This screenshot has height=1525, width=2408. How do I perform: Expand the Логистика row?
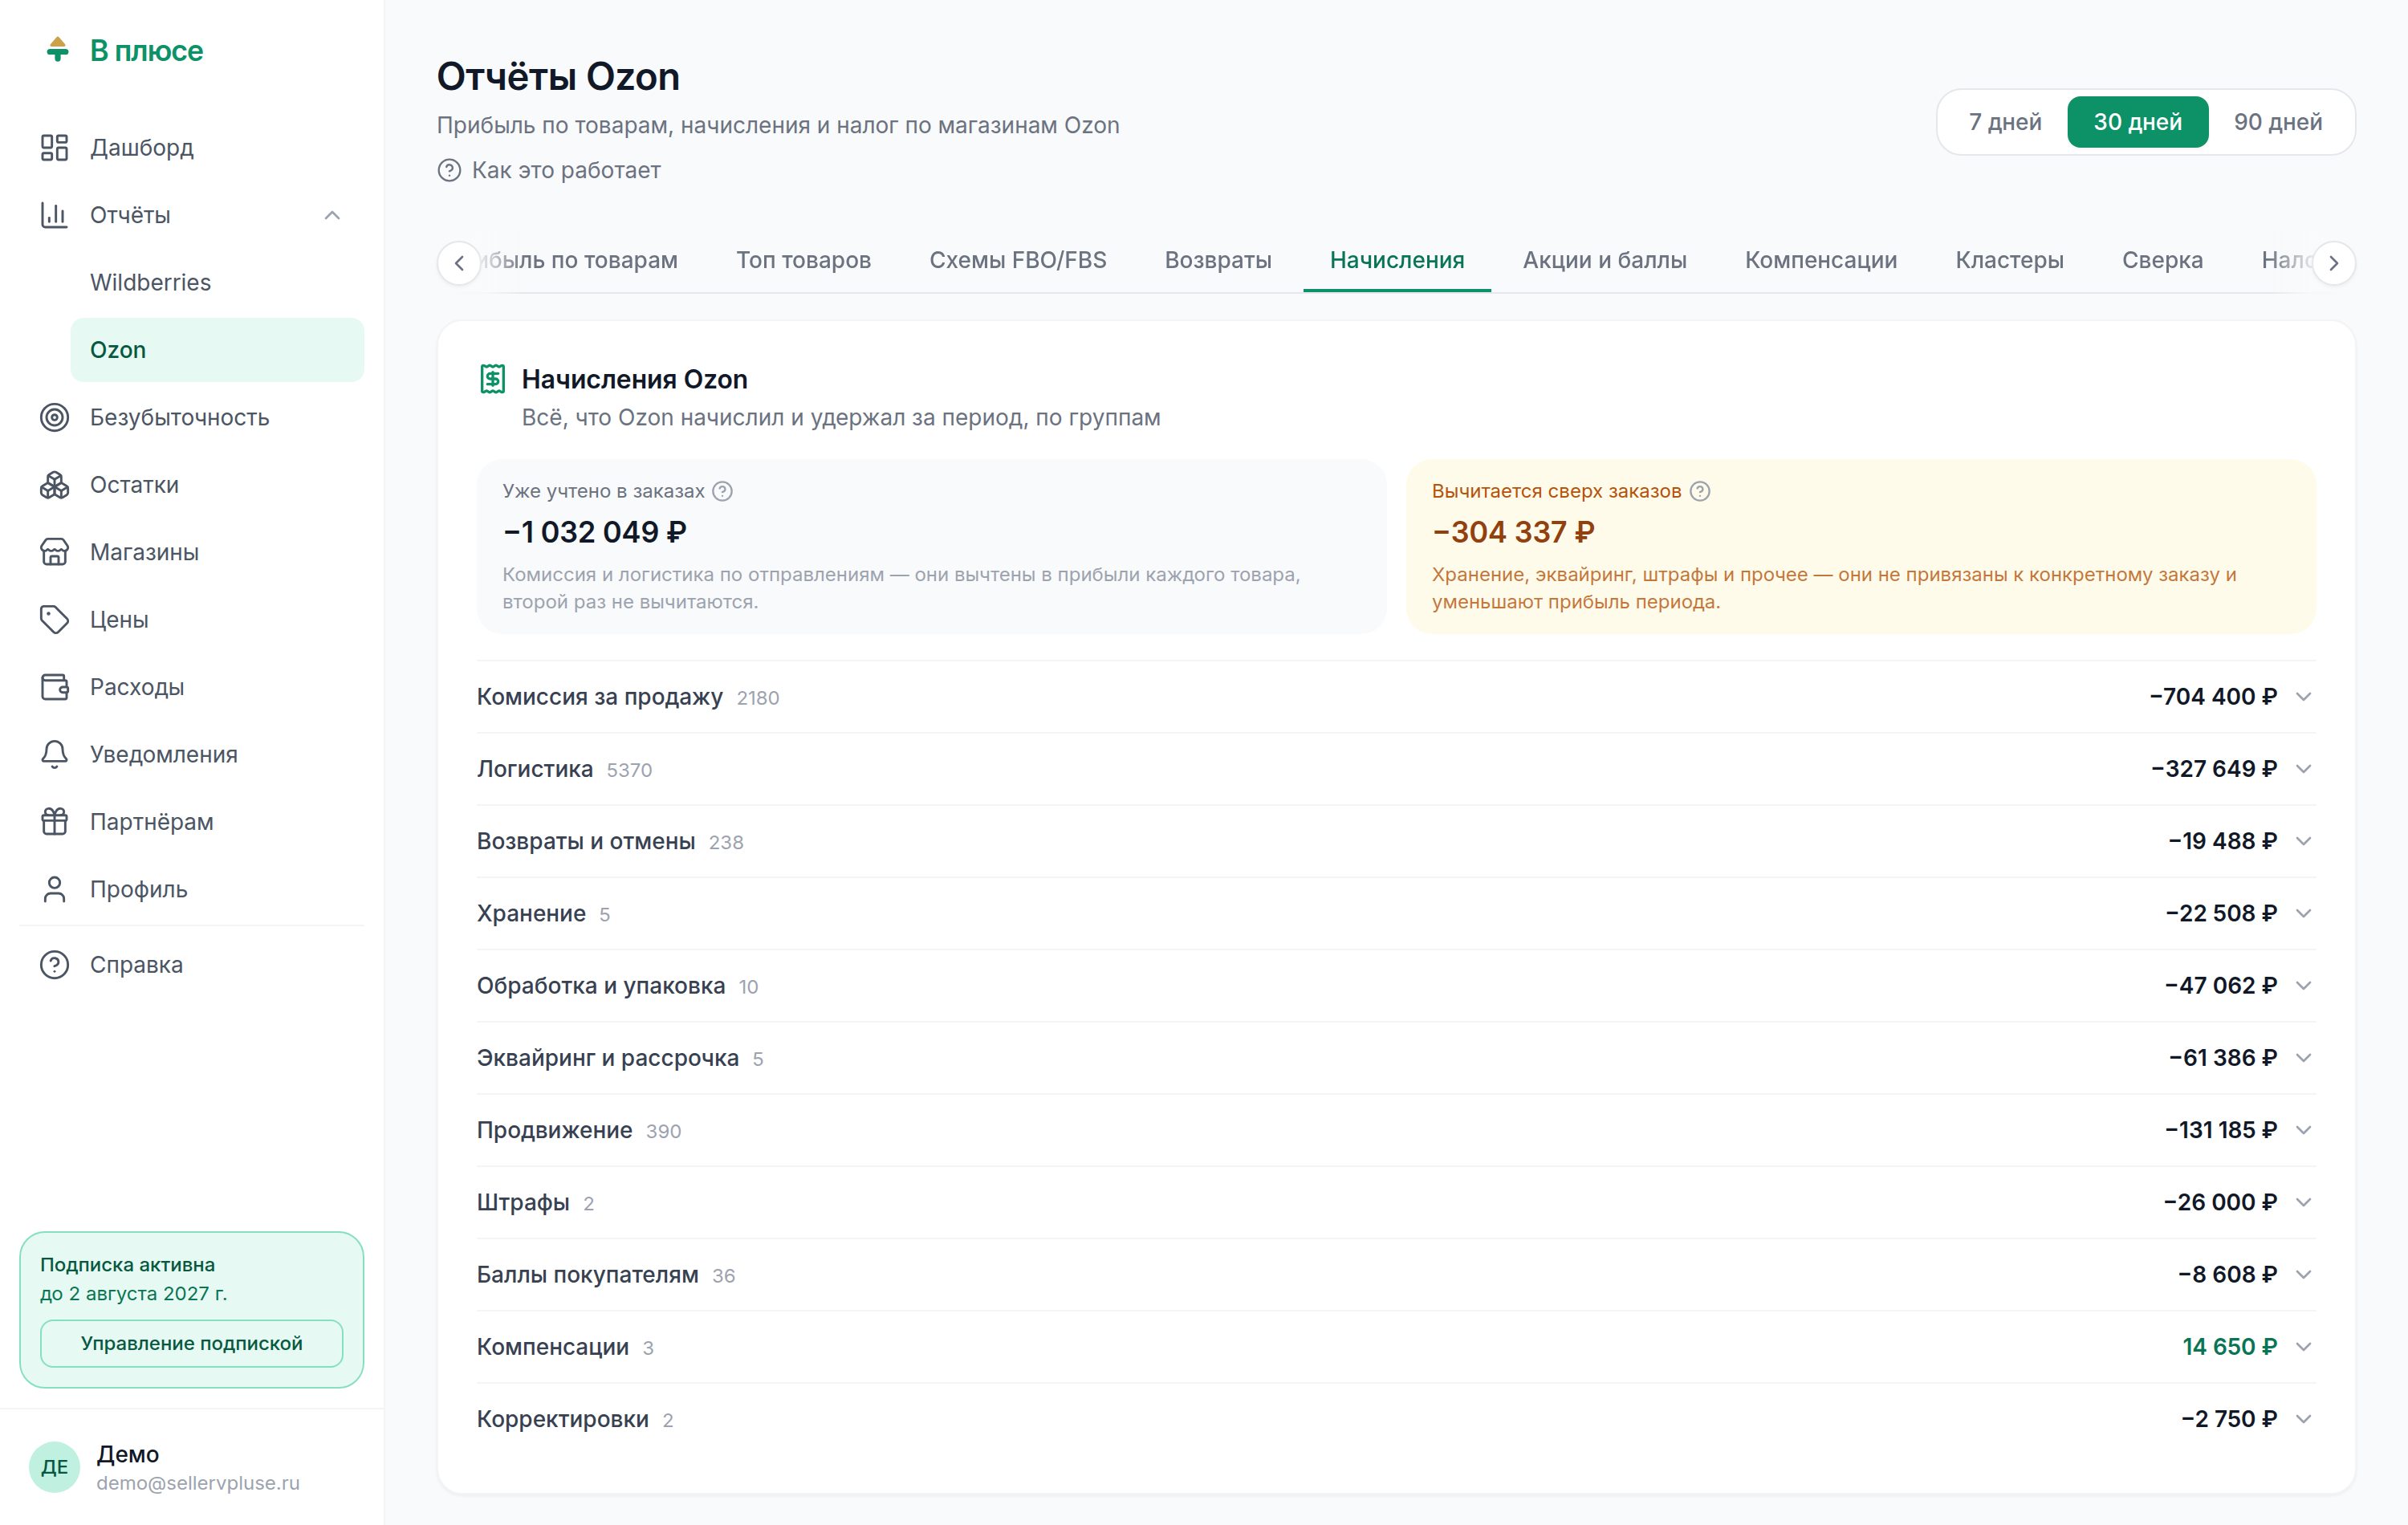point(1396,769)
